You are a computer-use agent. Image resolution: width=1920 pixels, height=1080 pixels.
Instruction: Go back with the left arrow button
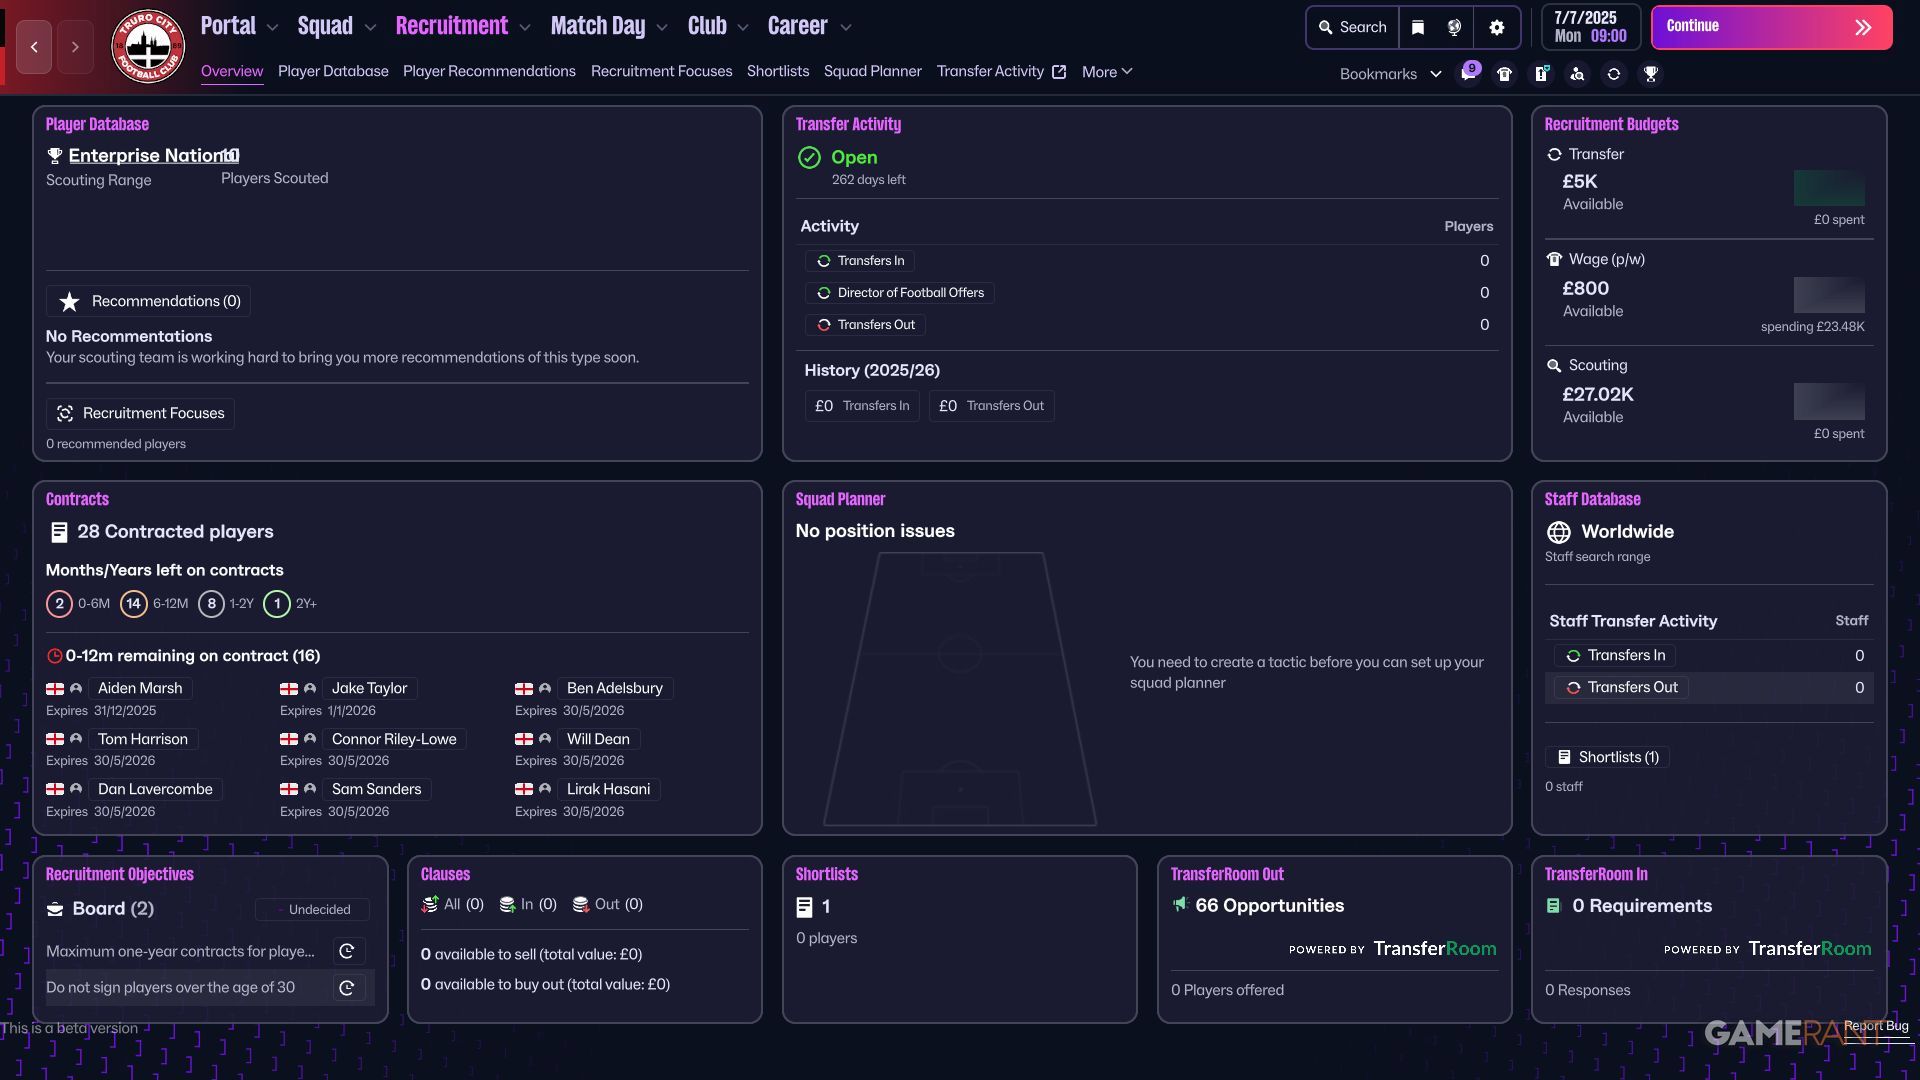tap(34, 47)
